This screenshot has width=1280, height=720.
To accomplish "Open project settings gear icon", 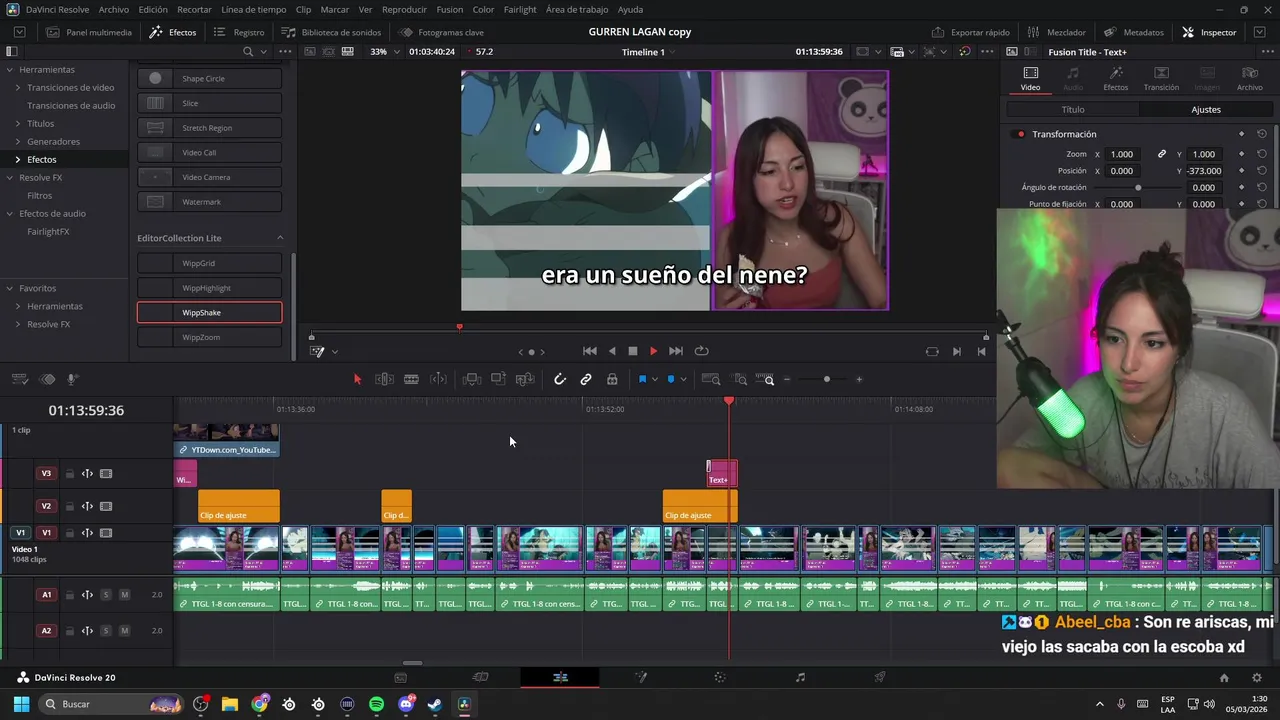I will click(1257, 677).
